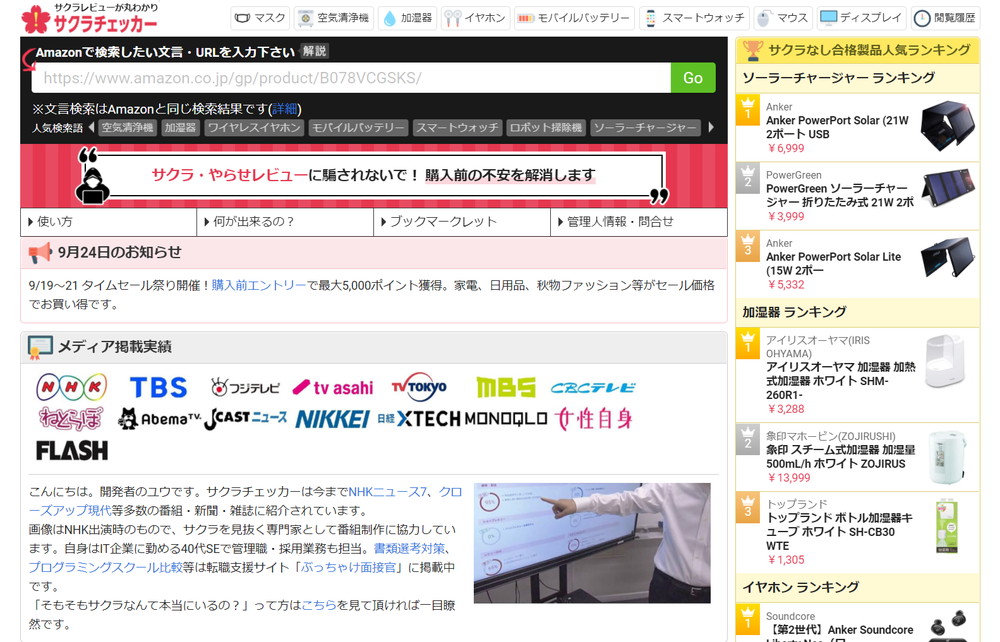Open the スマートウォッチ category in top bar
This screenshot has width=1000, height=642.
(695, 18)
